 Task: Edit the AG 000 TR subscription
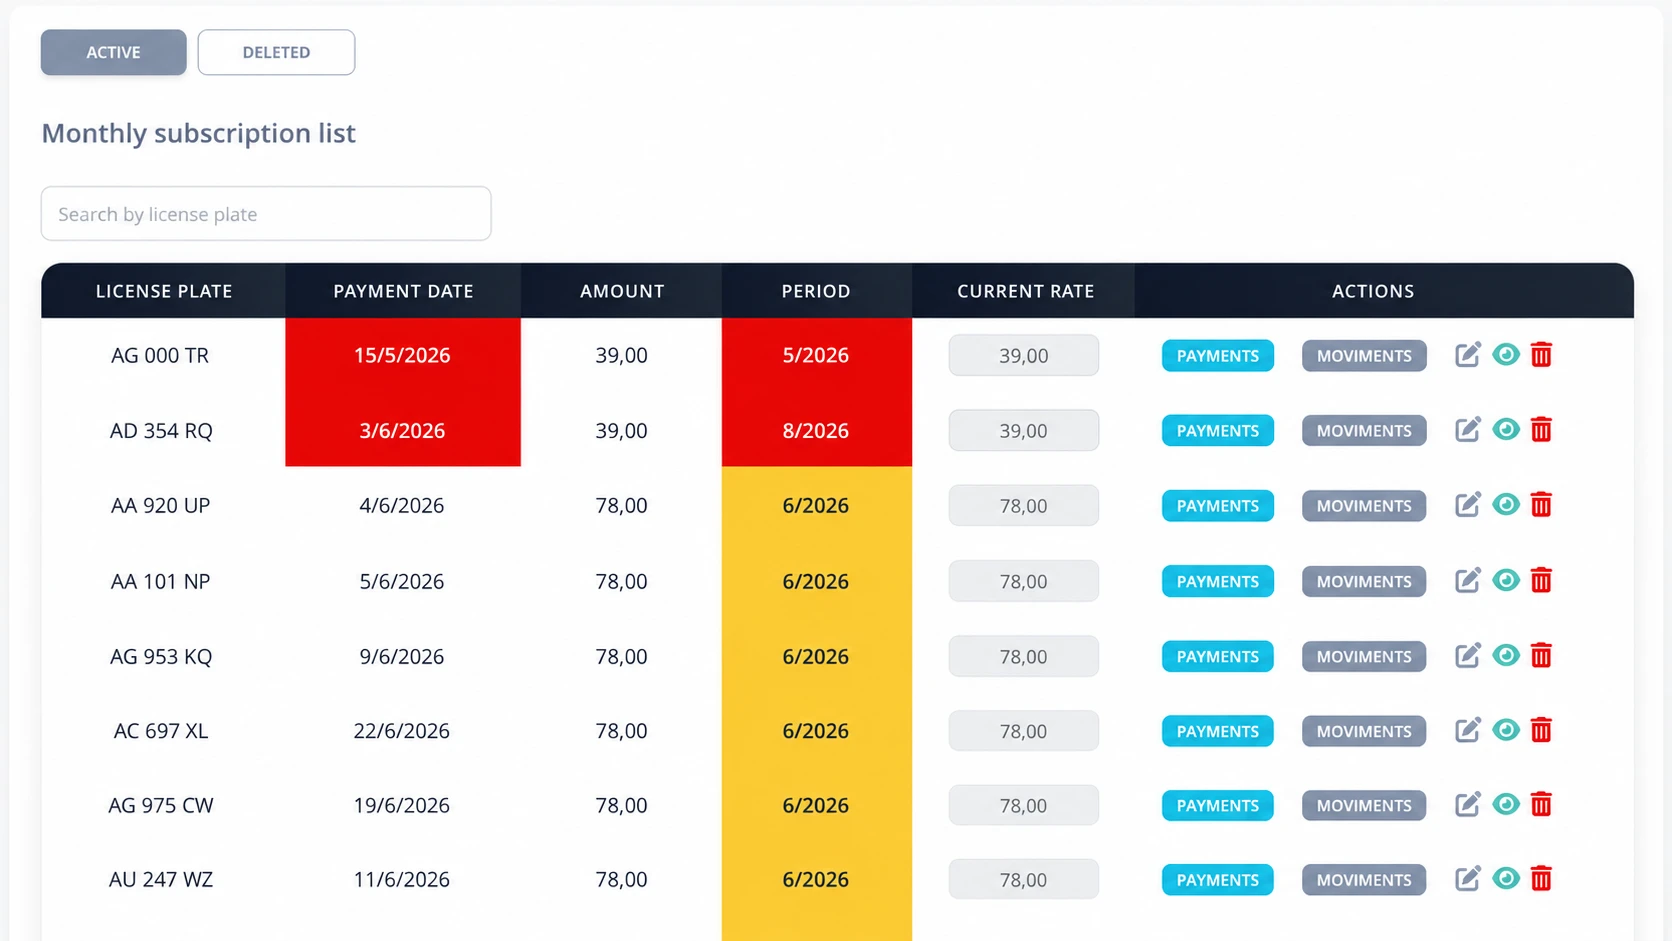[1467, 355]
